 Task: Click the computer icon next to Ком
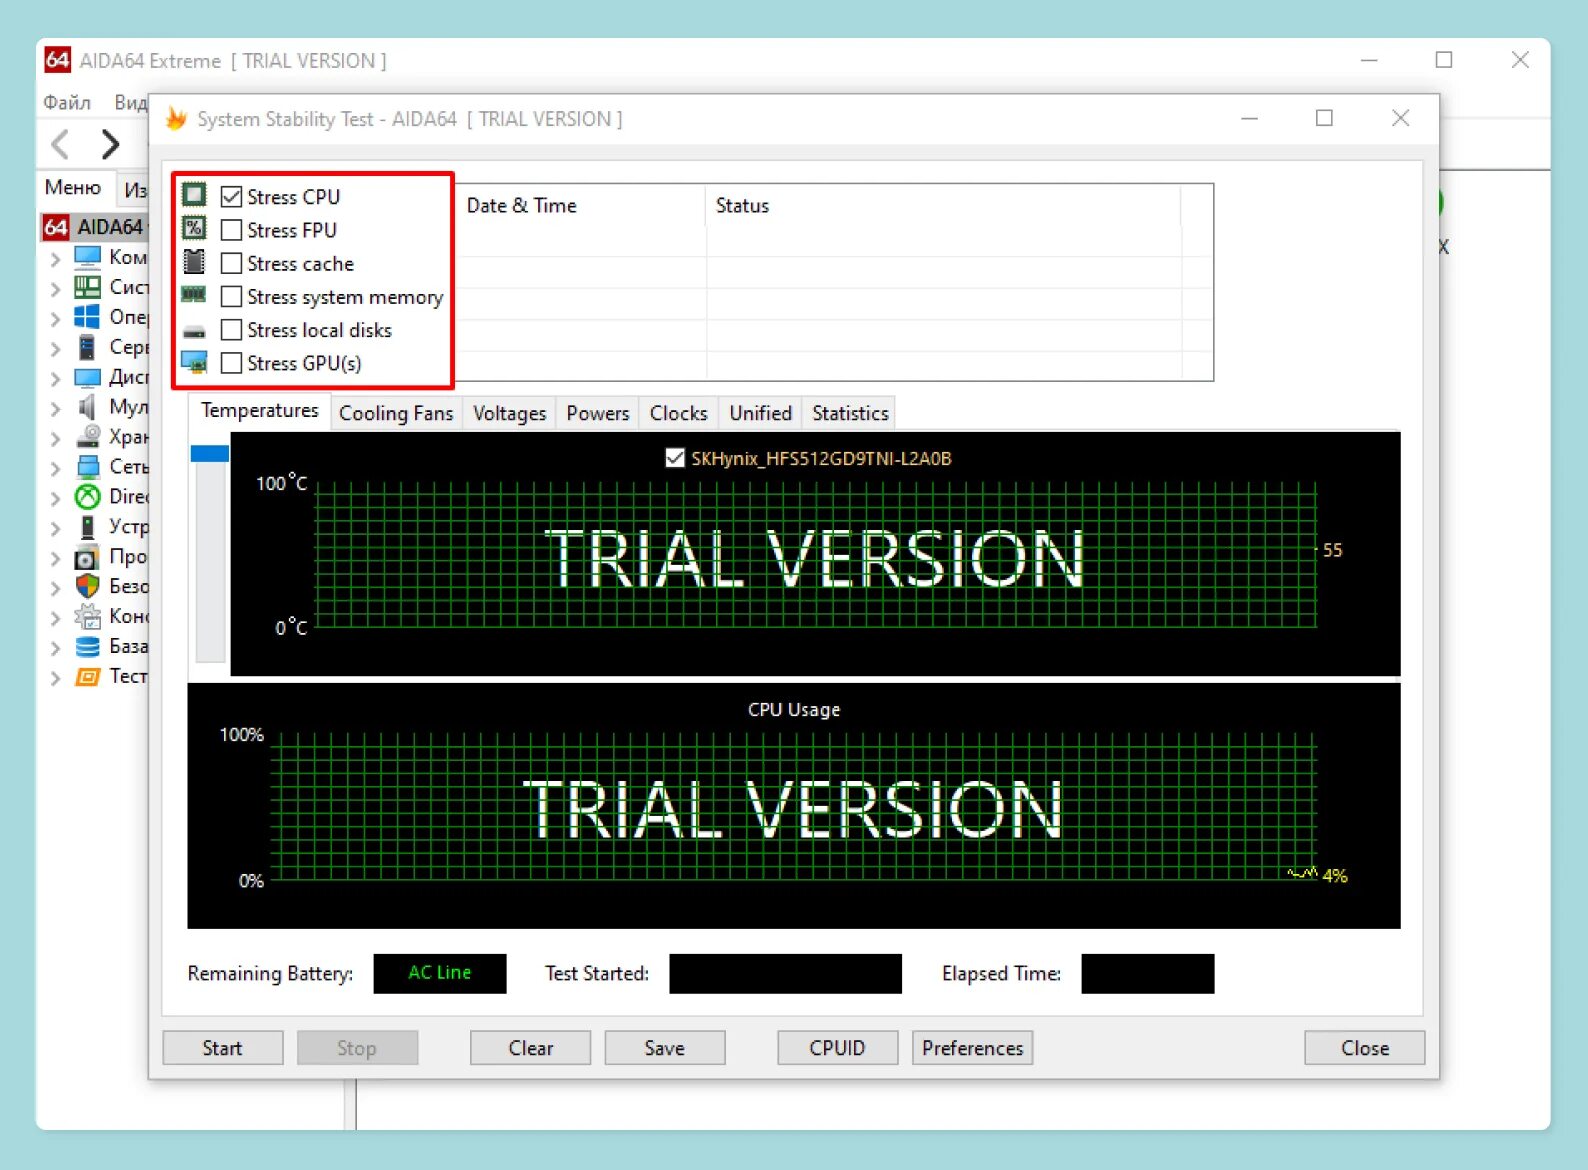click(88, 257)
